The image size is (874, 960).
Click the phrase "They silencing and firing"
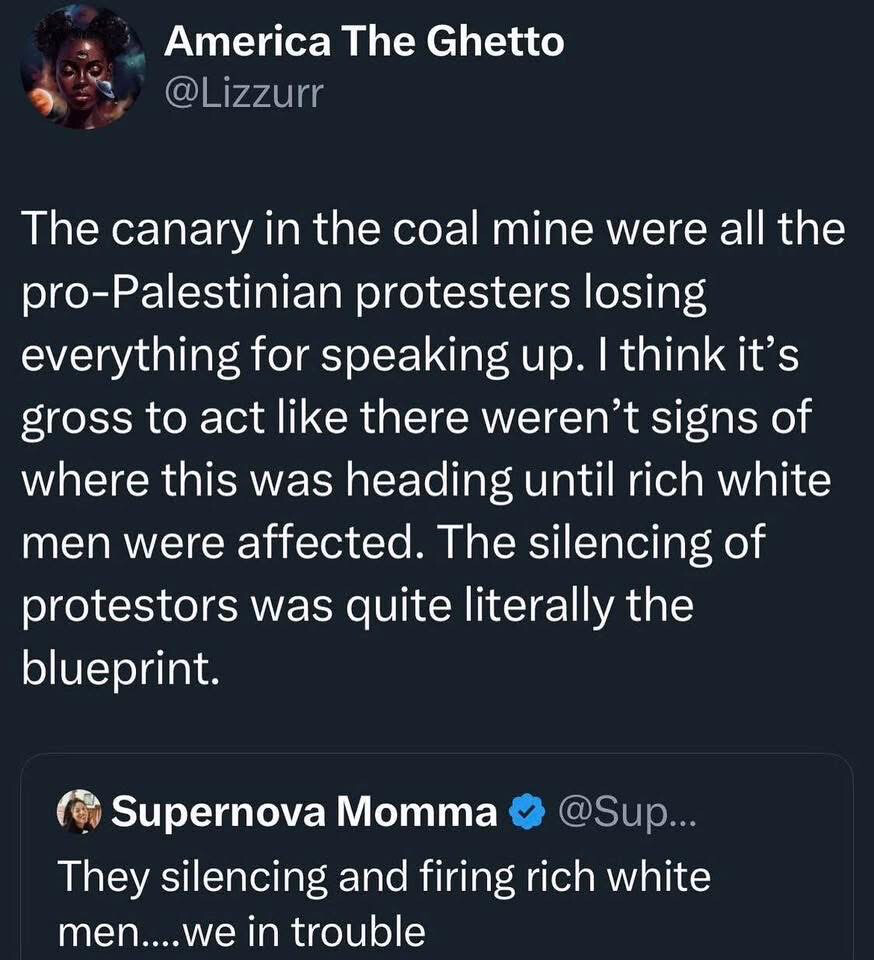coord(250,877)
